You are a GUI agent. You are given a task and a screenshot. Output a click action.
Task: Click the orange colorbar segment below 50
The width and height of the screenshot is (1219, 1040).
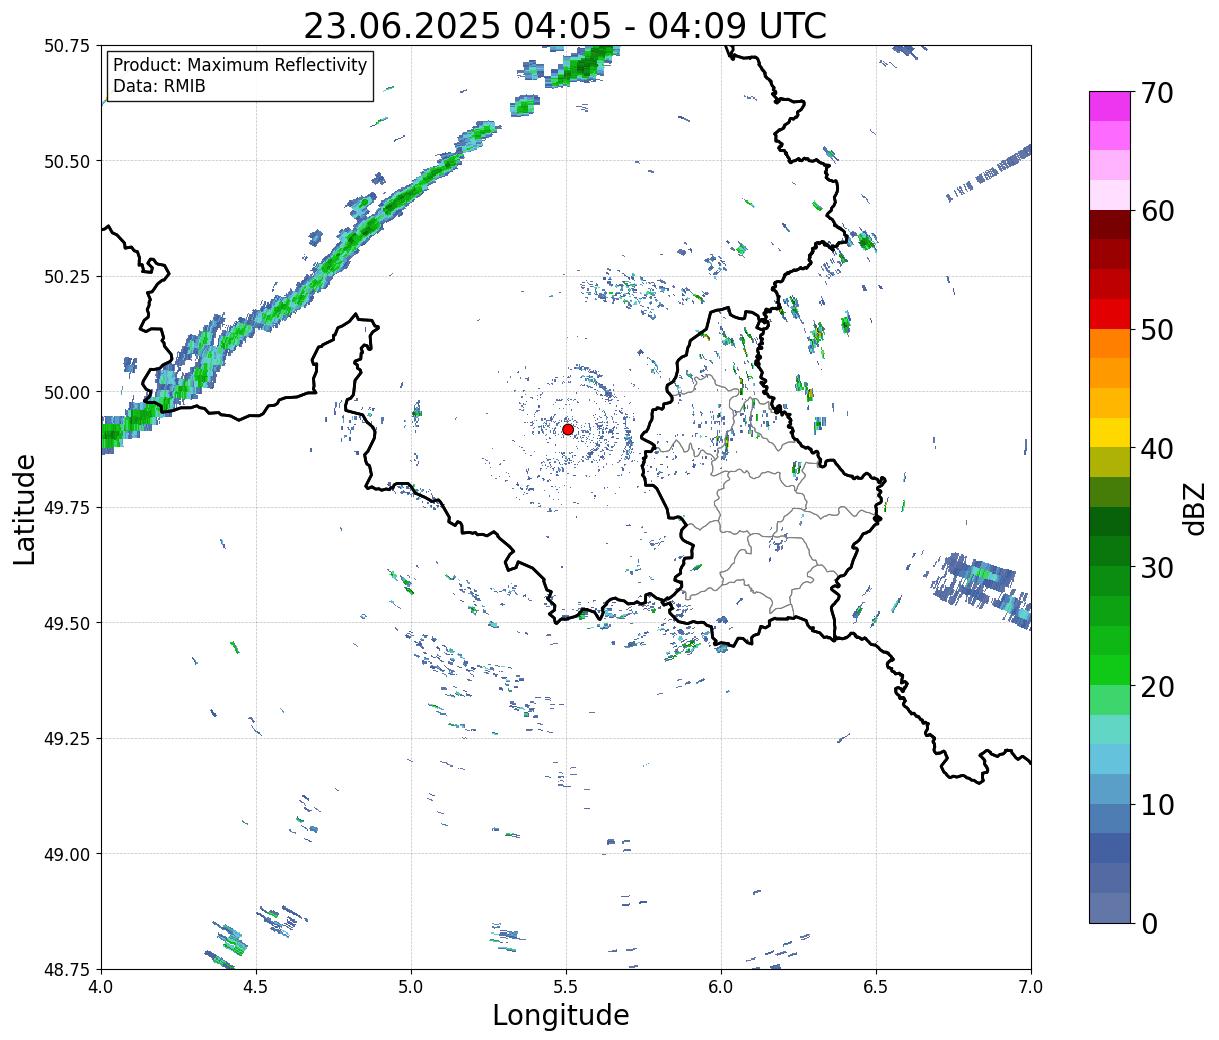click(x=1110, y=343)
